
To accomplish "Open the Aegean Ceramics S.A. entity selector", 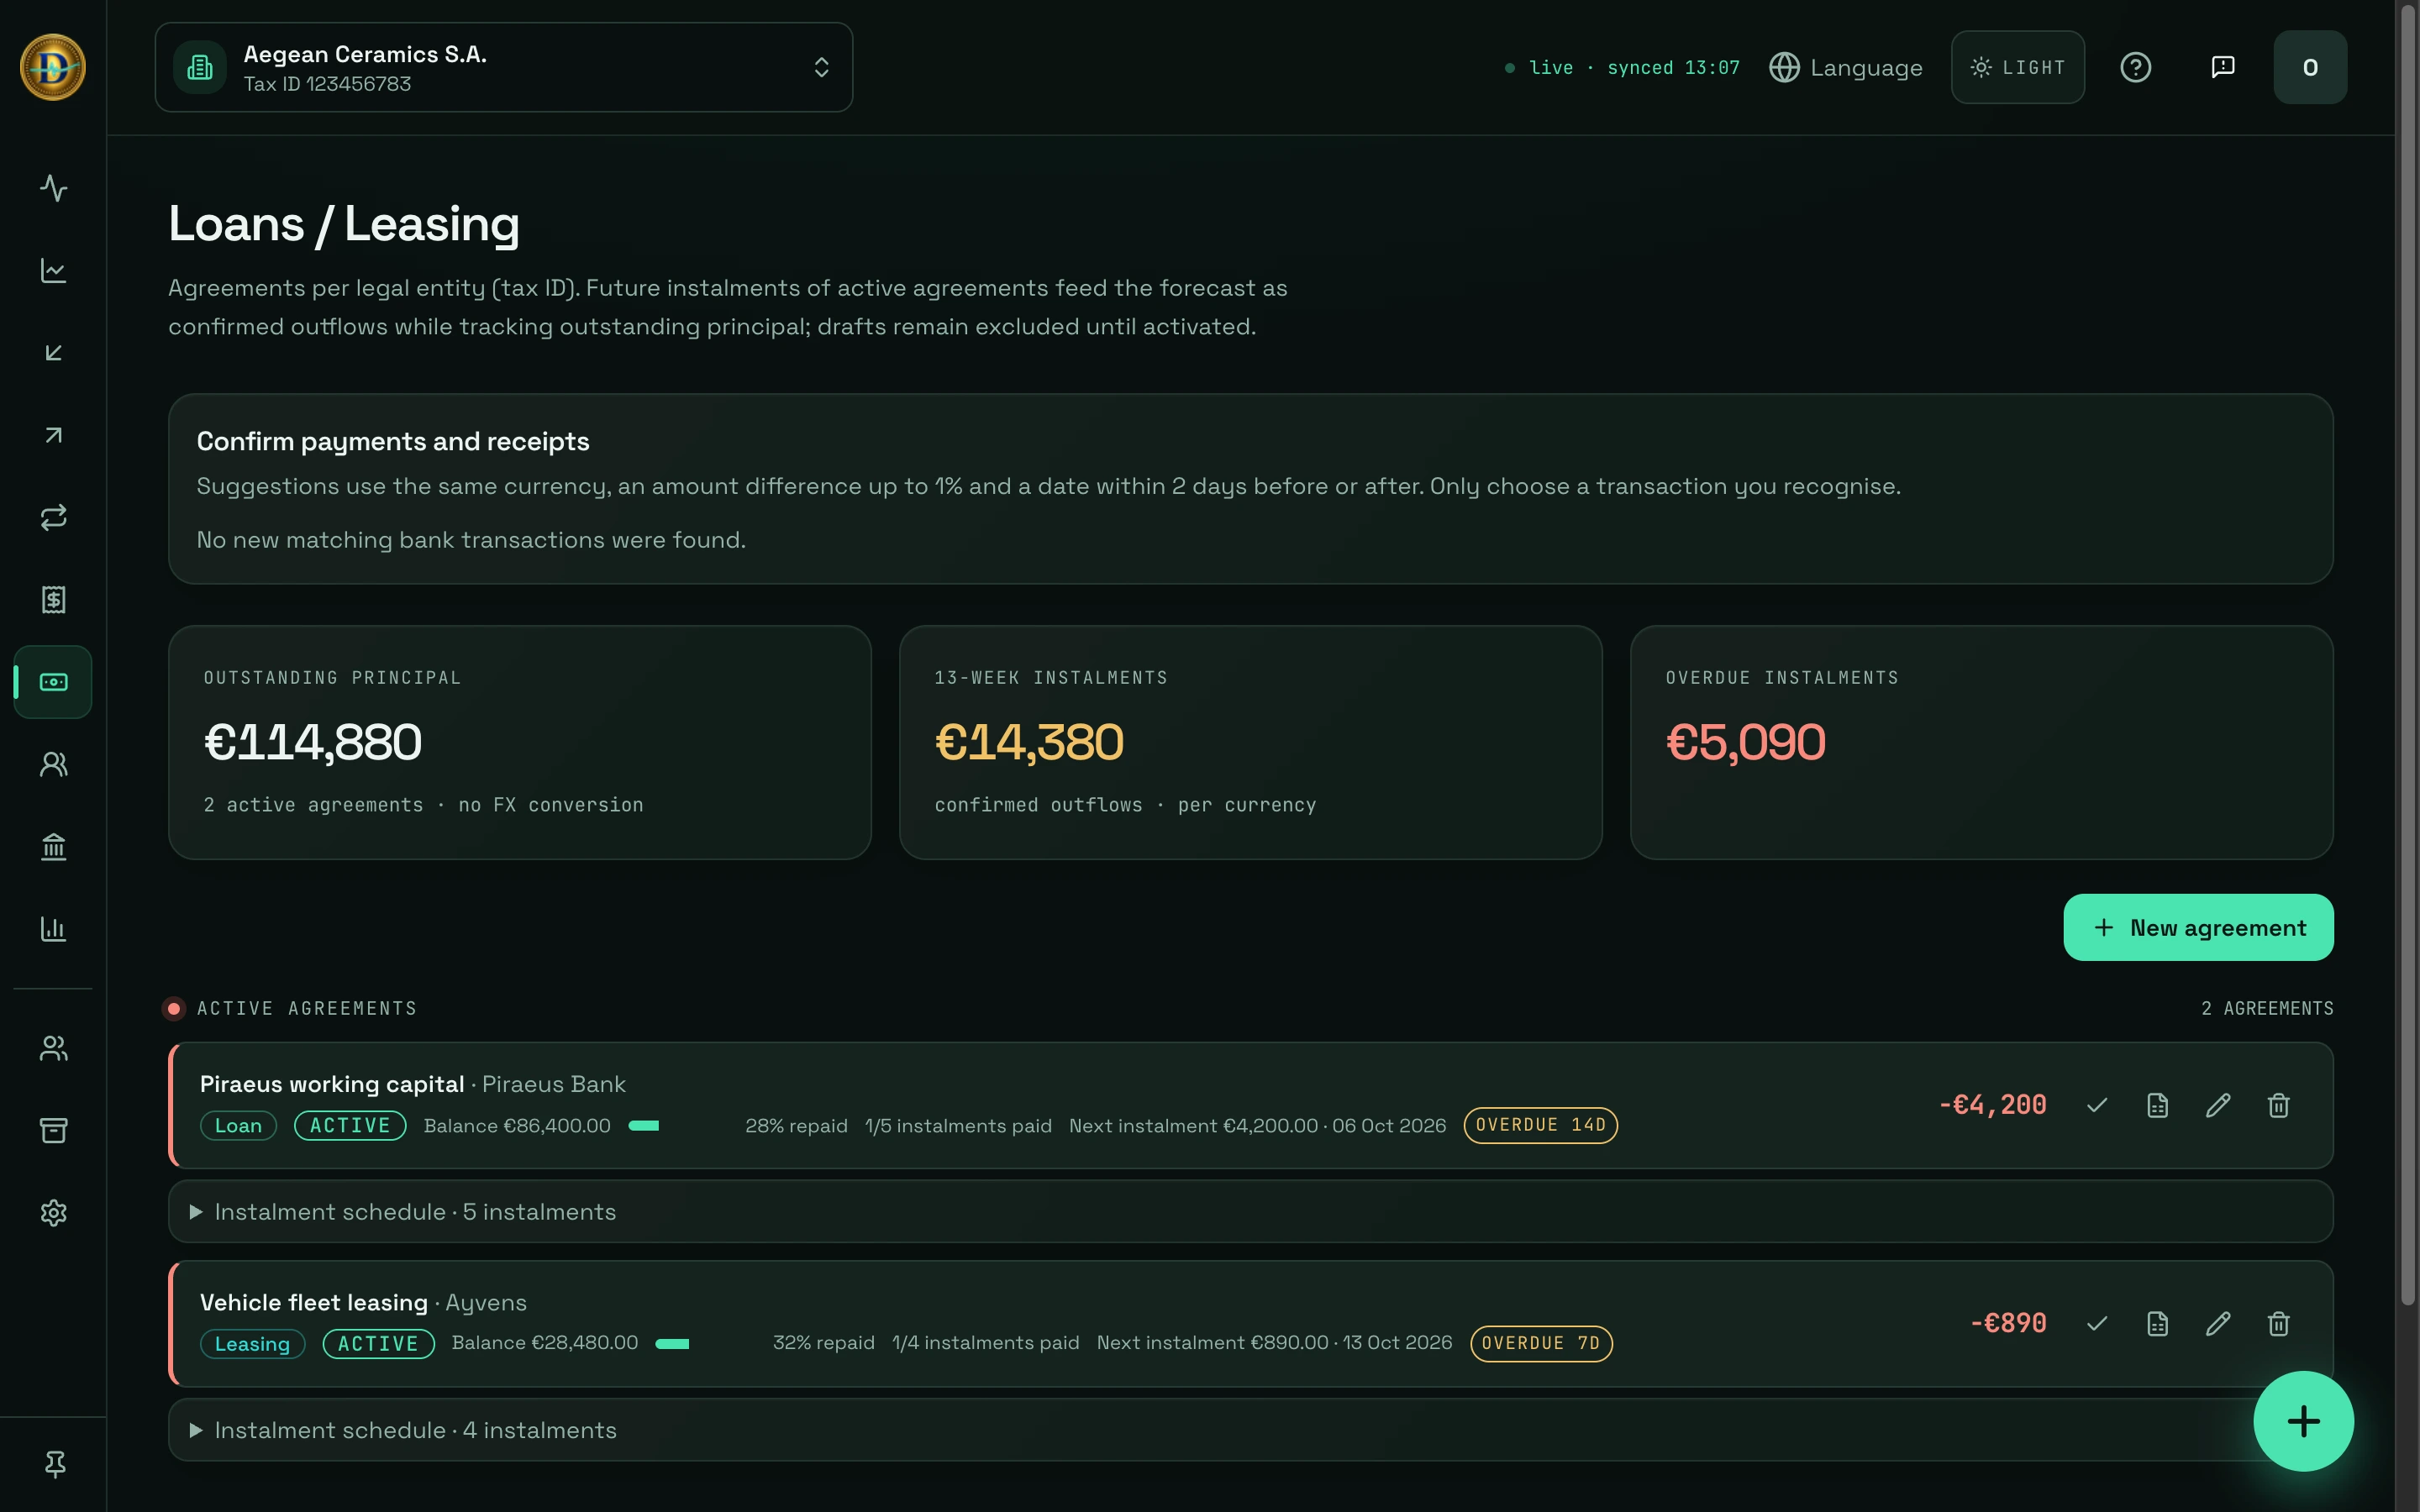I will pos(504,67).
